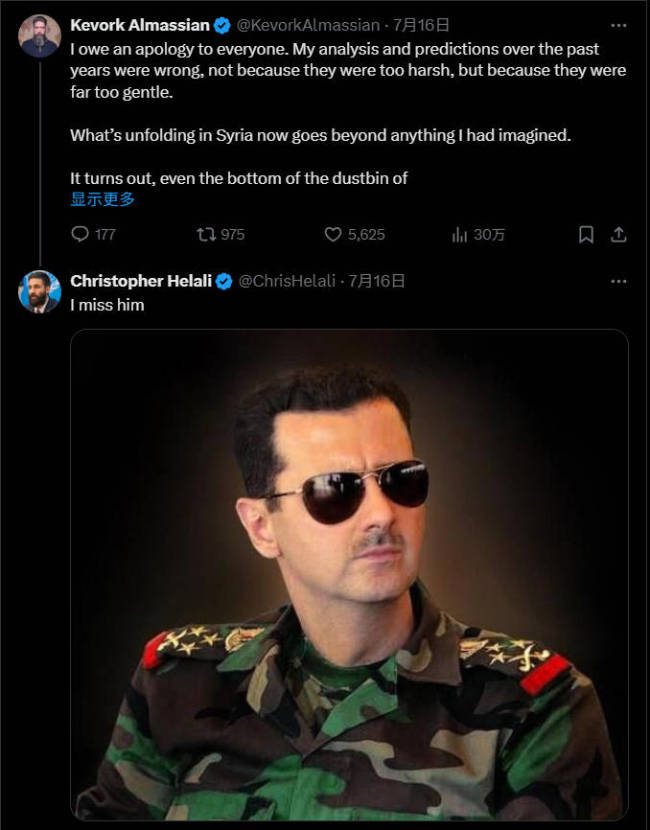Open more options on Christopher Helali's reply

(x=618, y=282)
